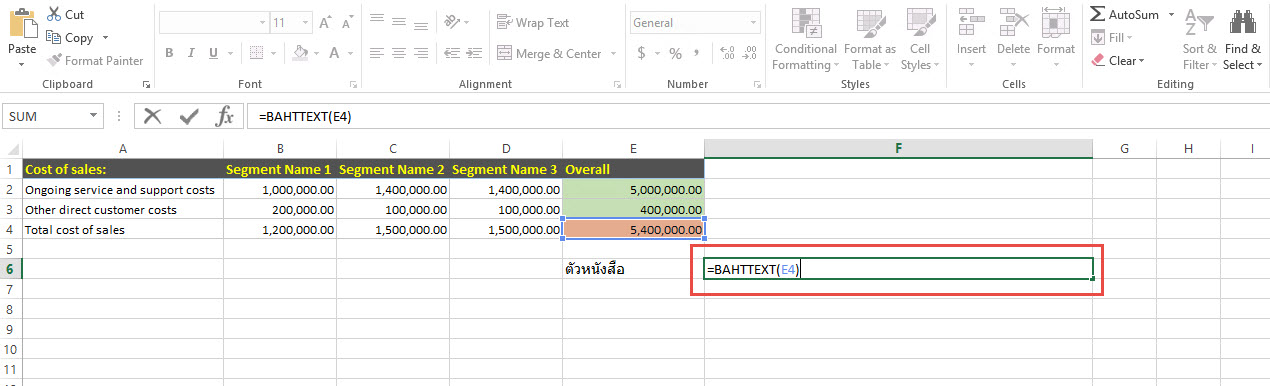The width and height of the screenshot is (1270, 386).
Task: Apply font color with the A icon
Action: click(x=335, y=53)
